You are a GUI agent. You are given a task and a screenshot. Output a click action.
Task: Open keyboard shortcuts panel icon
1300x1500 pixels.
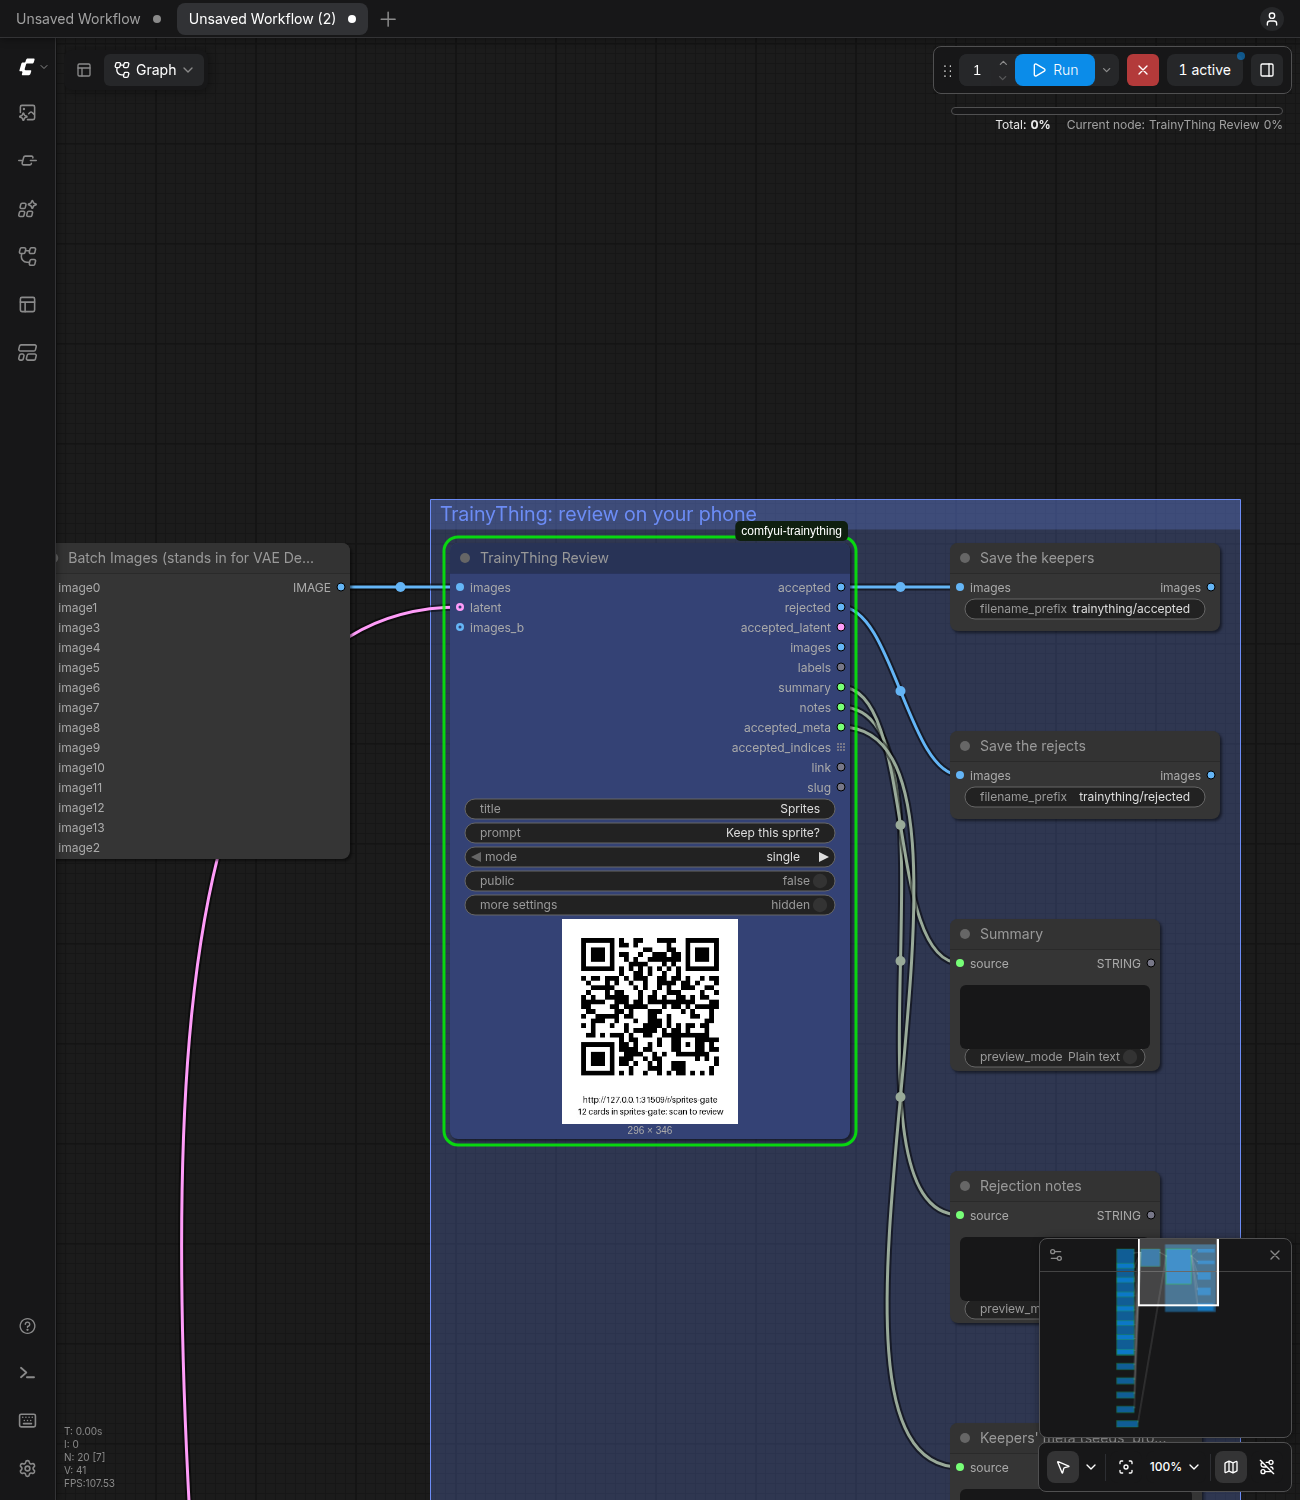tap(28, 1421)
